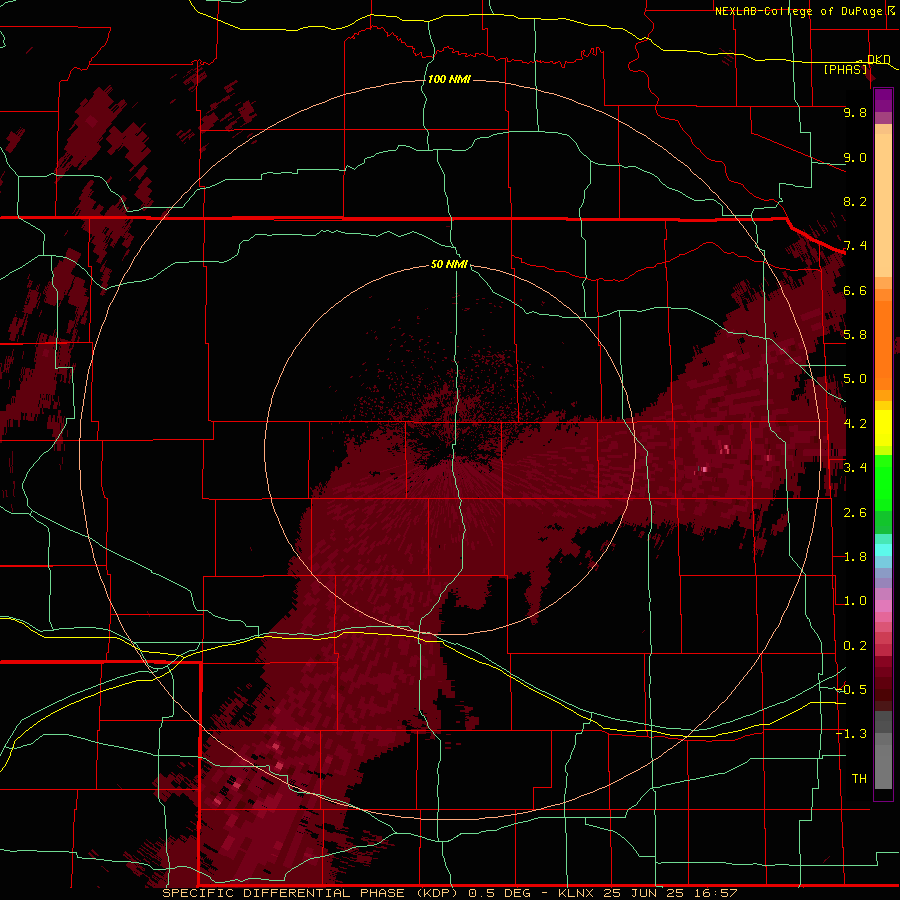Click the -1.3 color scale value
Image resolution: width=900 pixels, height=900 pixels.
pos(851,734)
